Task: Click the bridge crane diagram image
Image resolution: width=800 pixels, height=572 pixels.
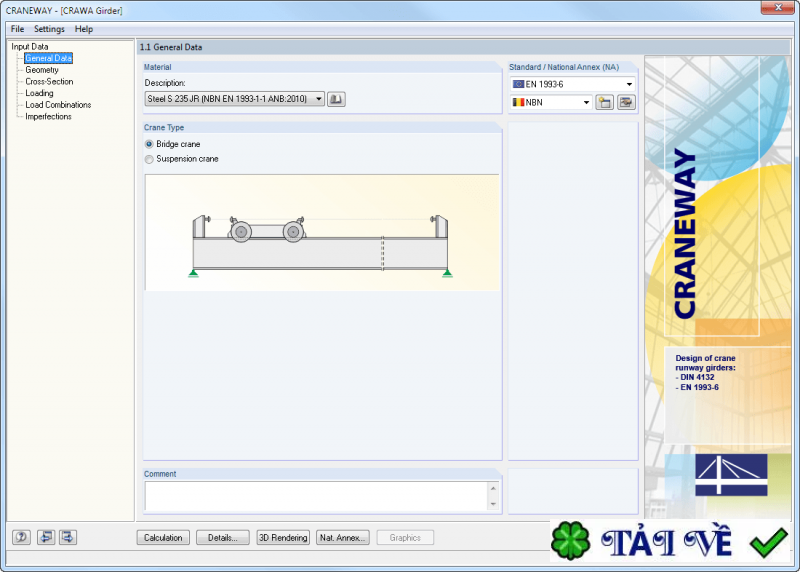Action: pyautogui.click(x=322, y=233)
